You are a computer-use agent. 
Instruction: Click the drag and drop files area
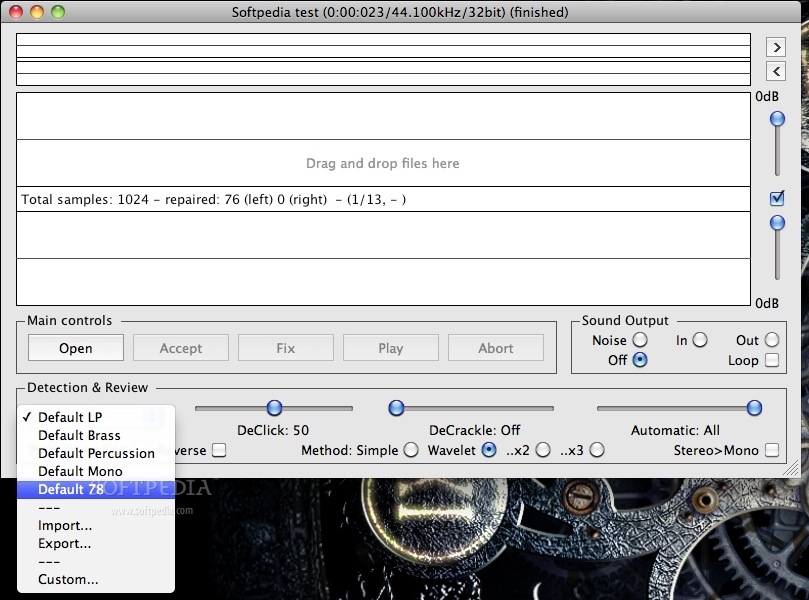click(382, 163)
